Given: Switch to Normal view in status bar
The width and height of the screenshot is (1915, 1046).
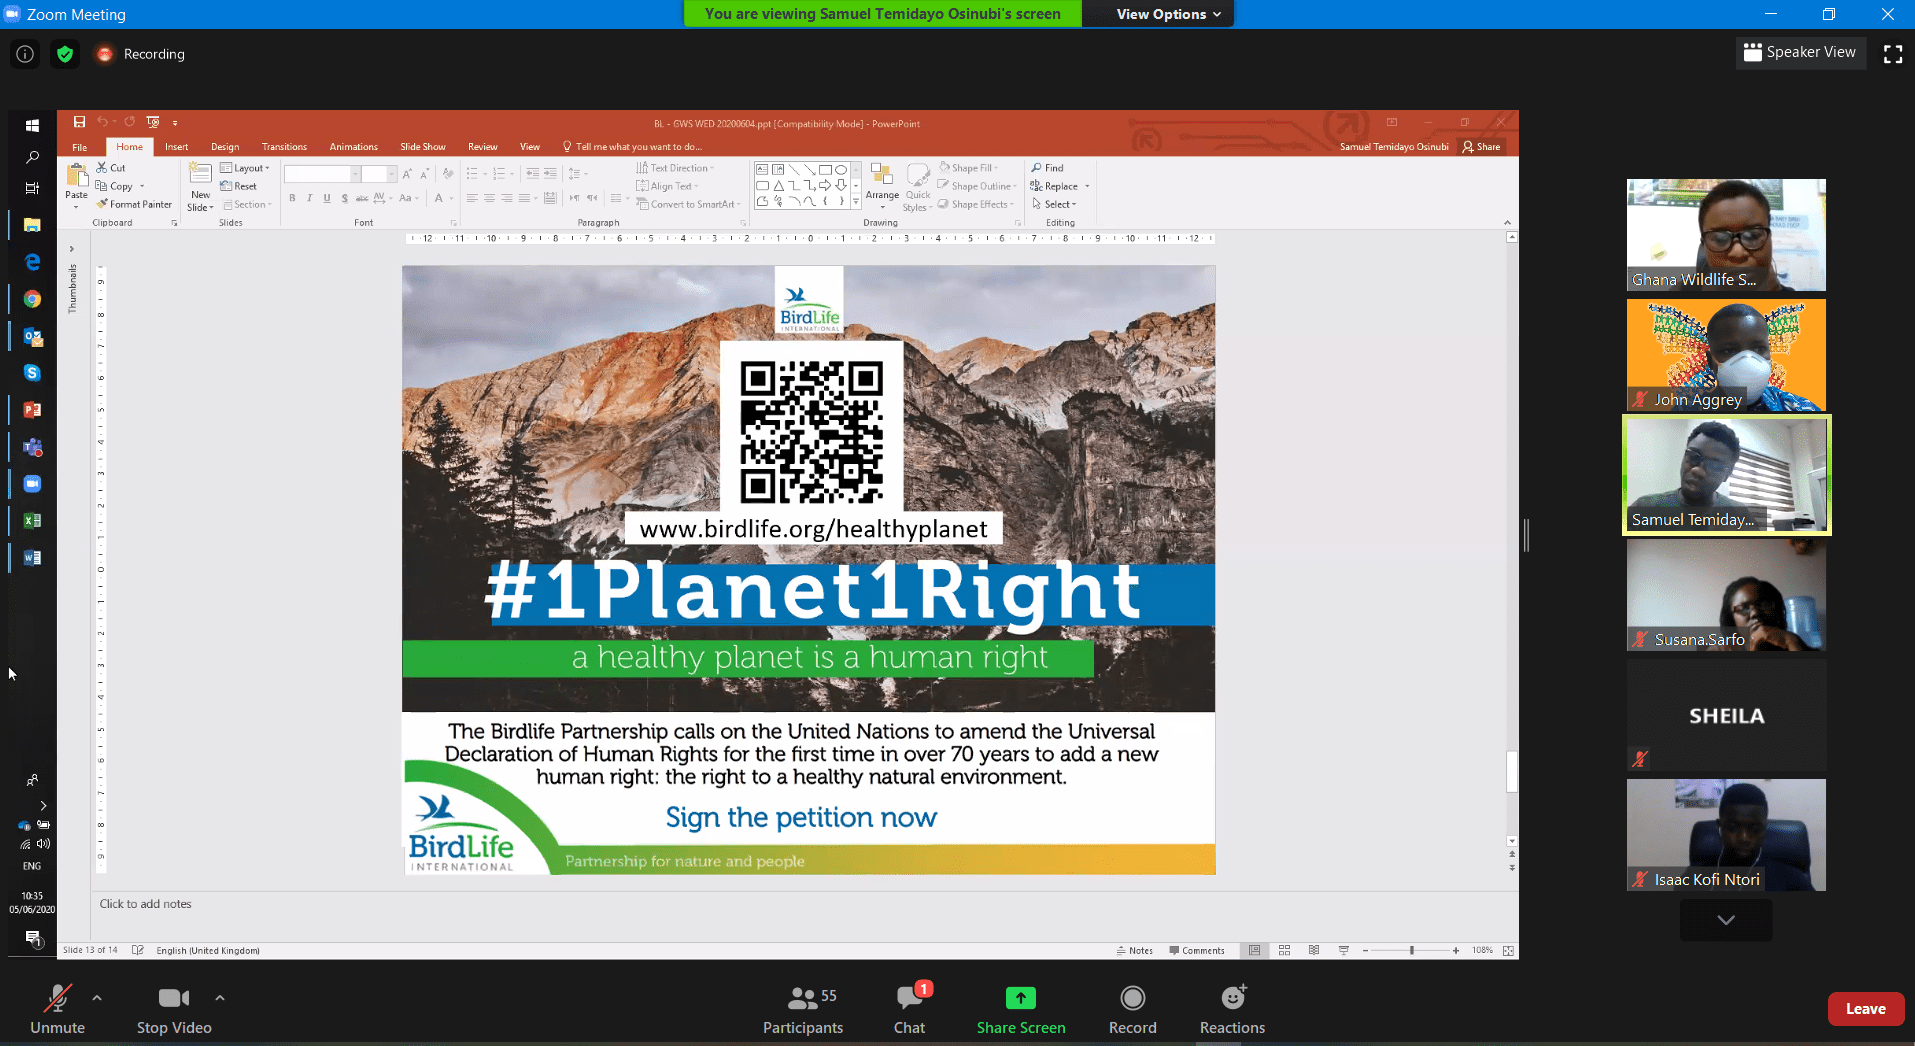Looking at the screenshot, I should tap(1254, 950).
